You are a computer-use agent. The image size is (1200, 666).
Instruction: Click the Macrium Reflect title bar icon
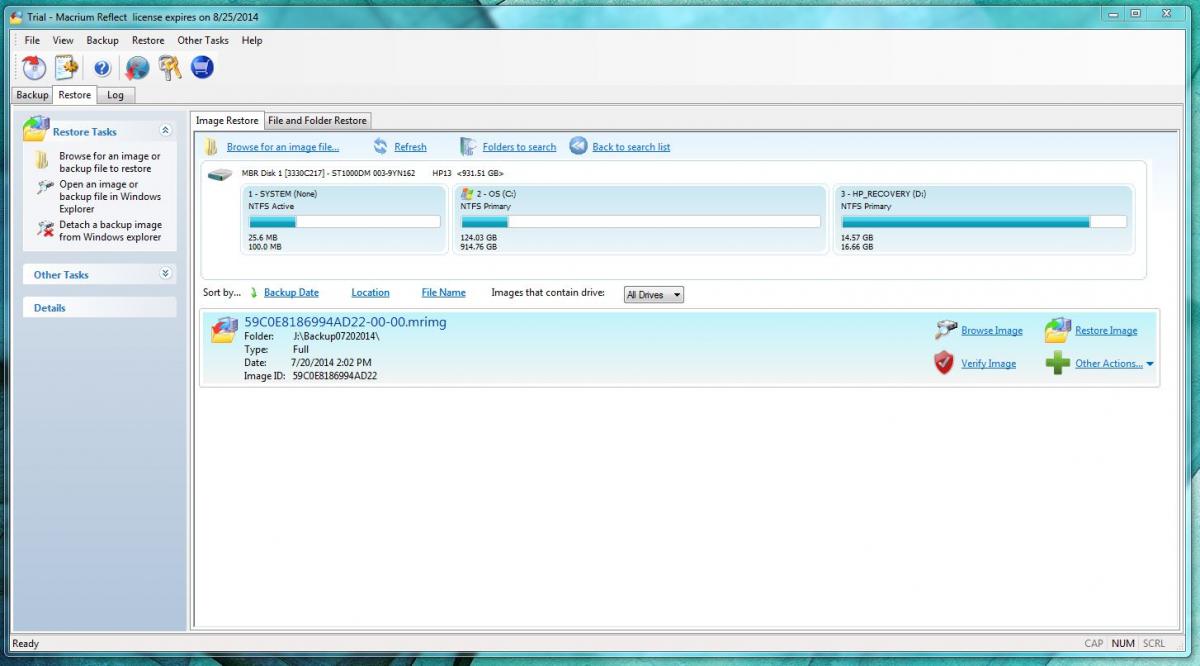coord(16,16)
